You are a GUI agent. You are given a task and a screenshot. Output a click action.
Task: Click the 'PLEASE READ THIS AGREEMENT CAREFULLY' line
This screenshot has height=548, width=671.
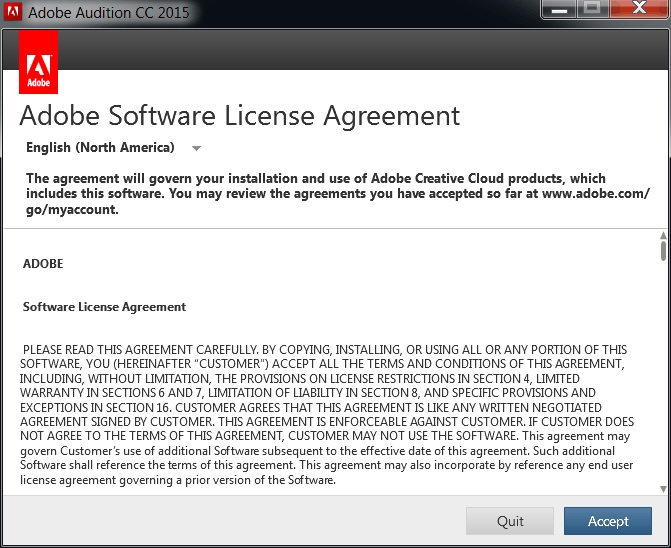pos(325,350)
